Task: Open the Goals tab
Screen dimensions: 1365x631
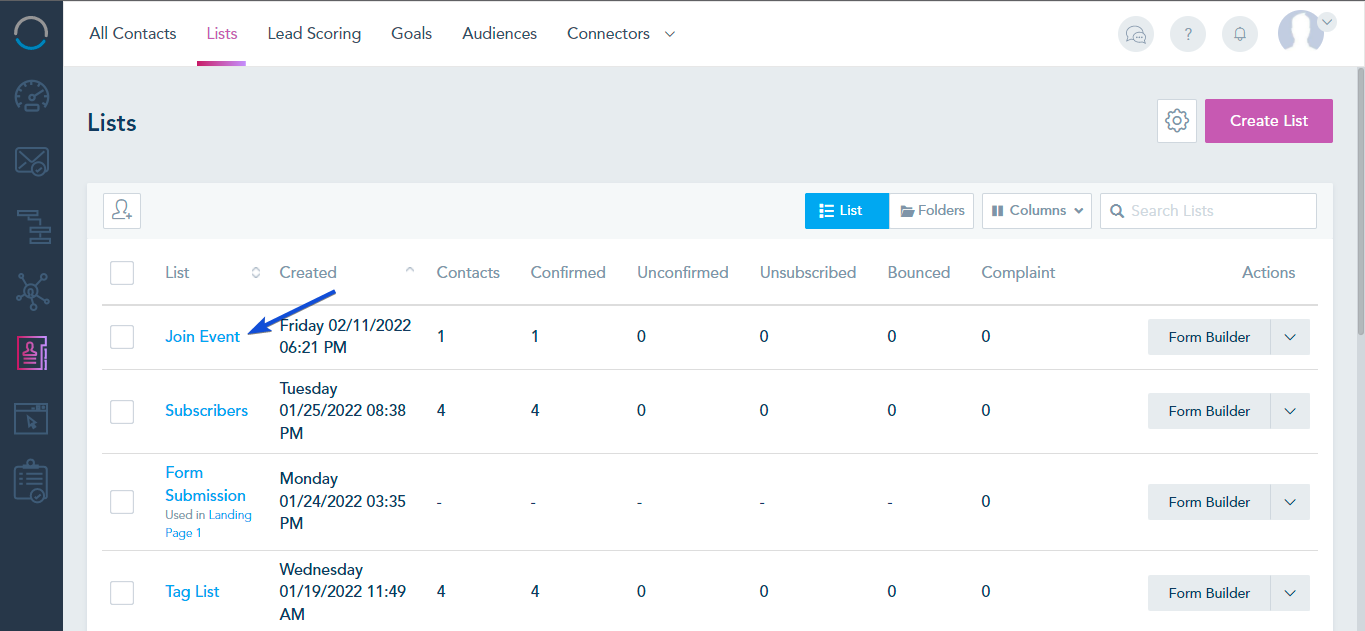Action: [412, 34]
